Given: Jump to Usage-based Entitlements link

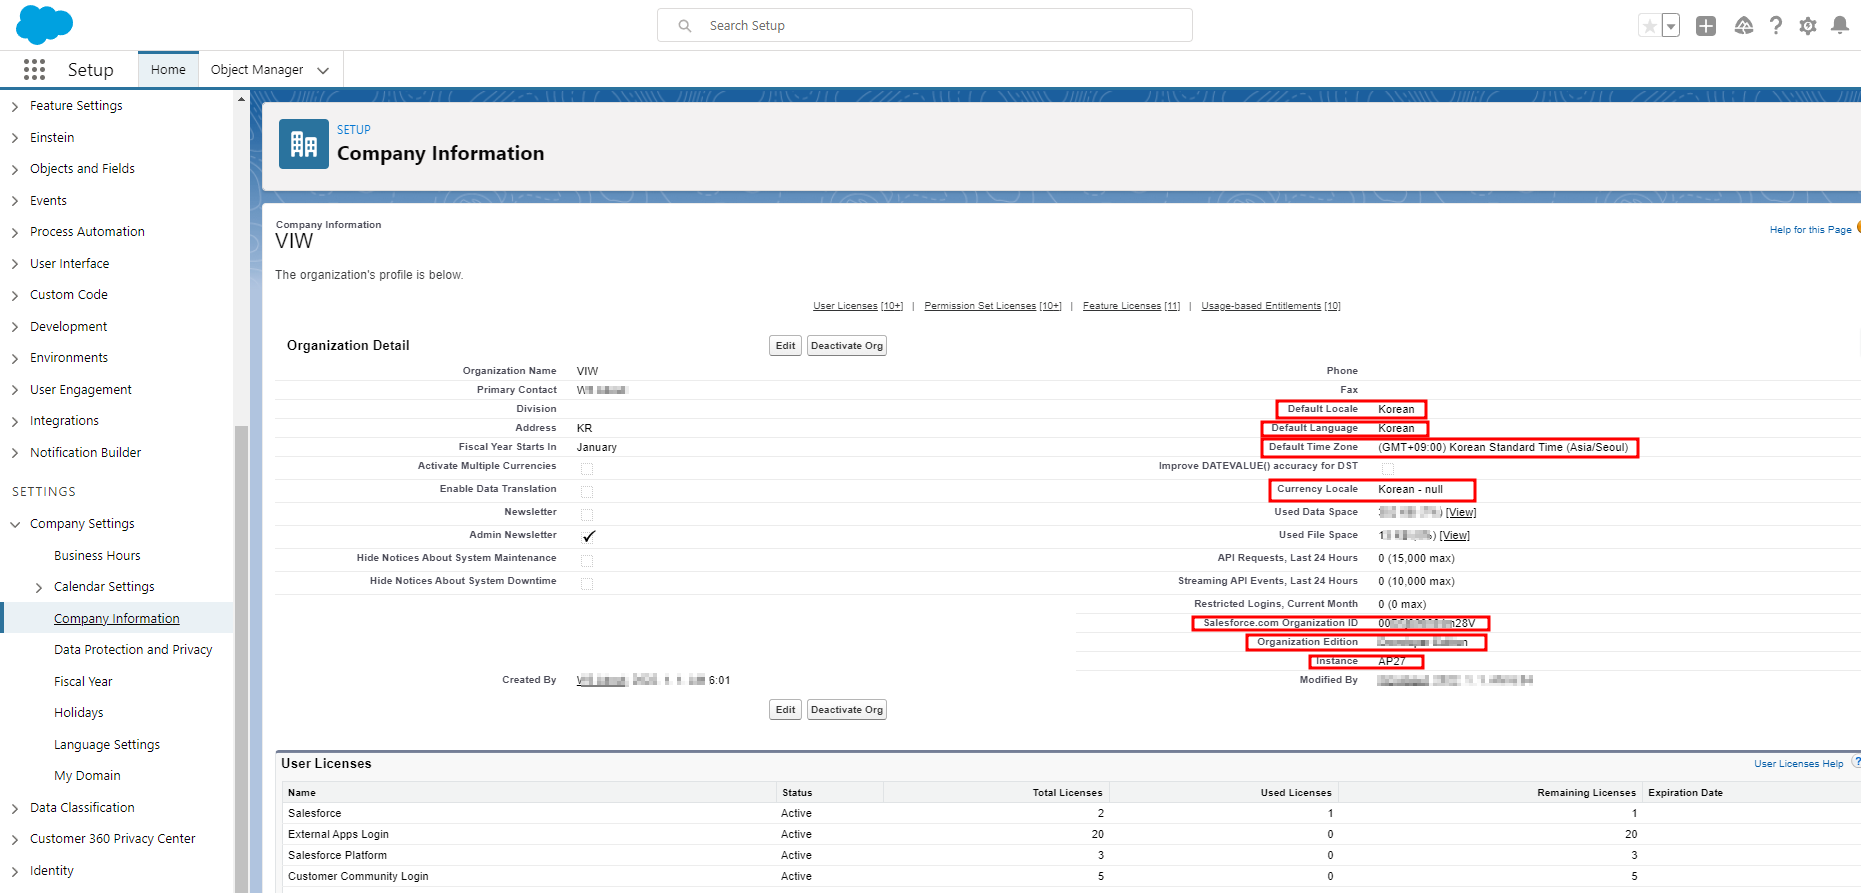Looking at the screenshot, I should (1271, 306).
